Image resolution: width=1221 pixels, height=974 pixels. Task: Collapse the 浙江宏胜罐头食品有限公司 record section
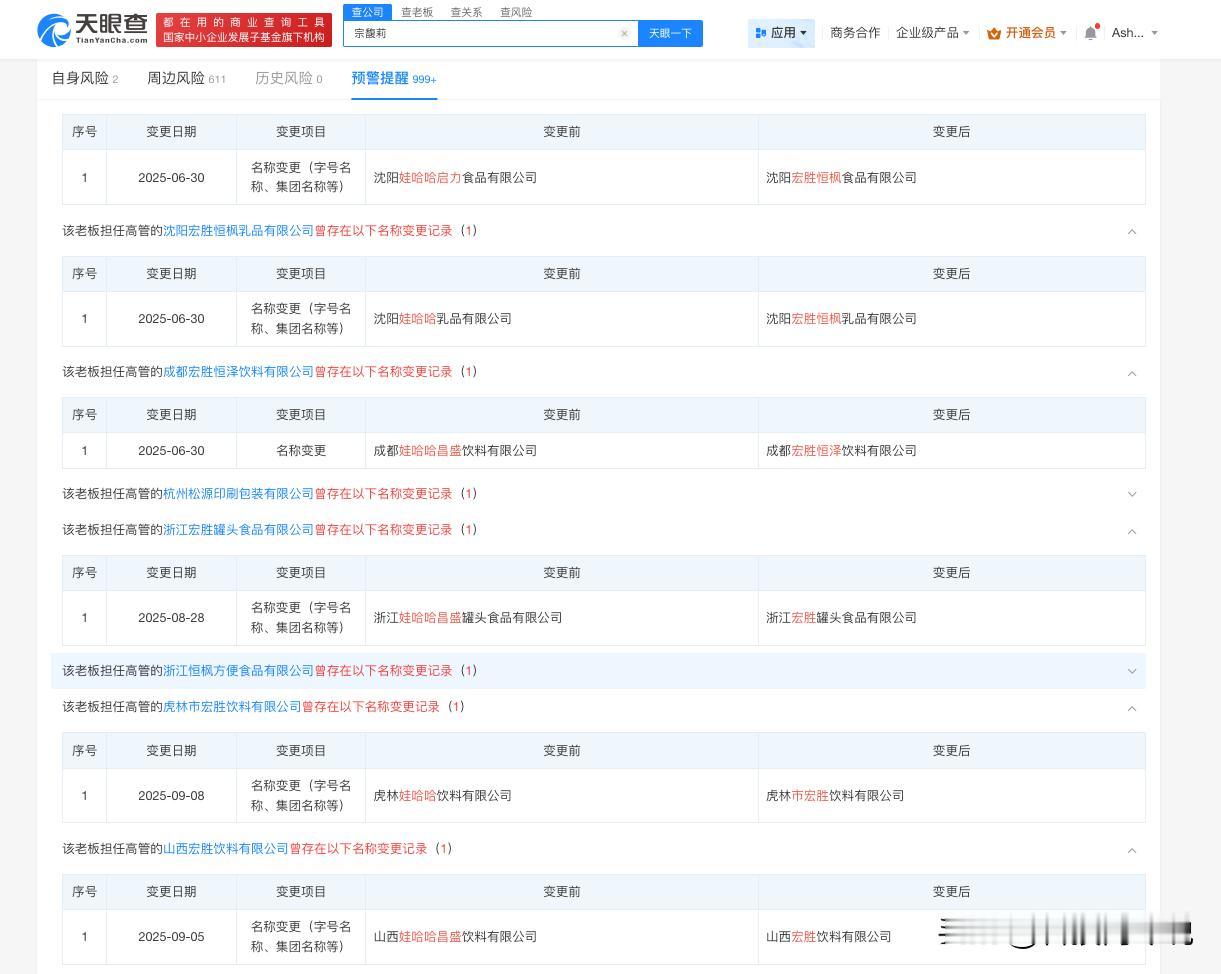(x=1132, y=531)
